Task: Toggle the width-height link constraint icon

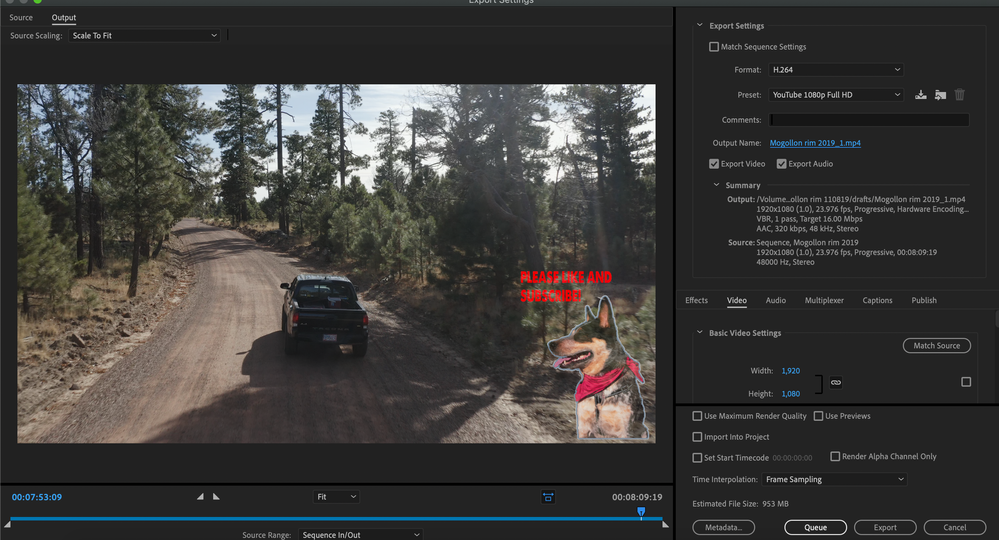Action: tap(836, 382)
